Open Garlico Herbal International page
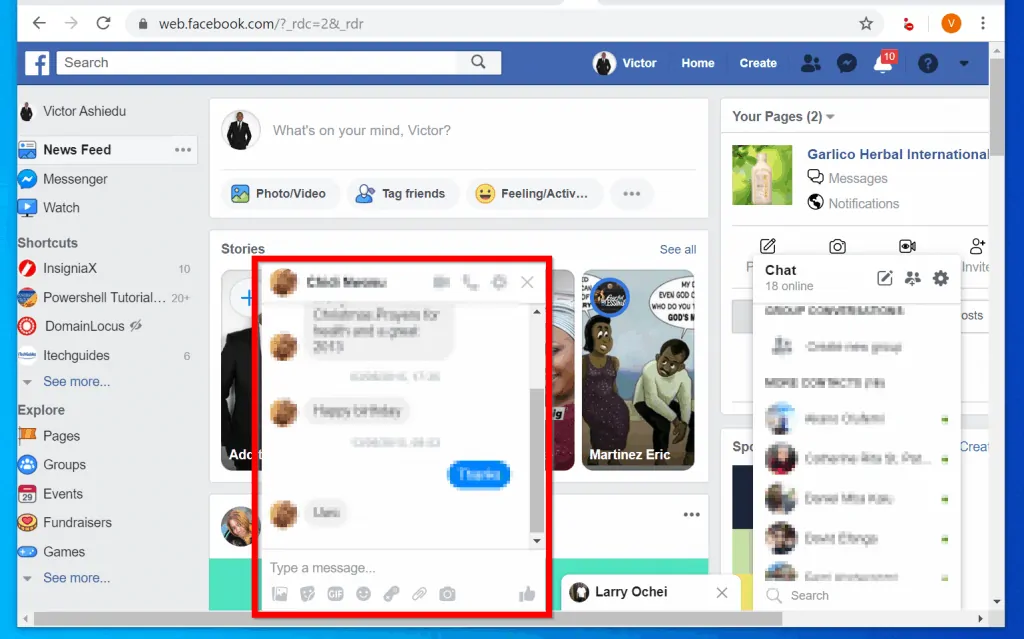This screenshot has width=1024, height=639. coord(898,154)
